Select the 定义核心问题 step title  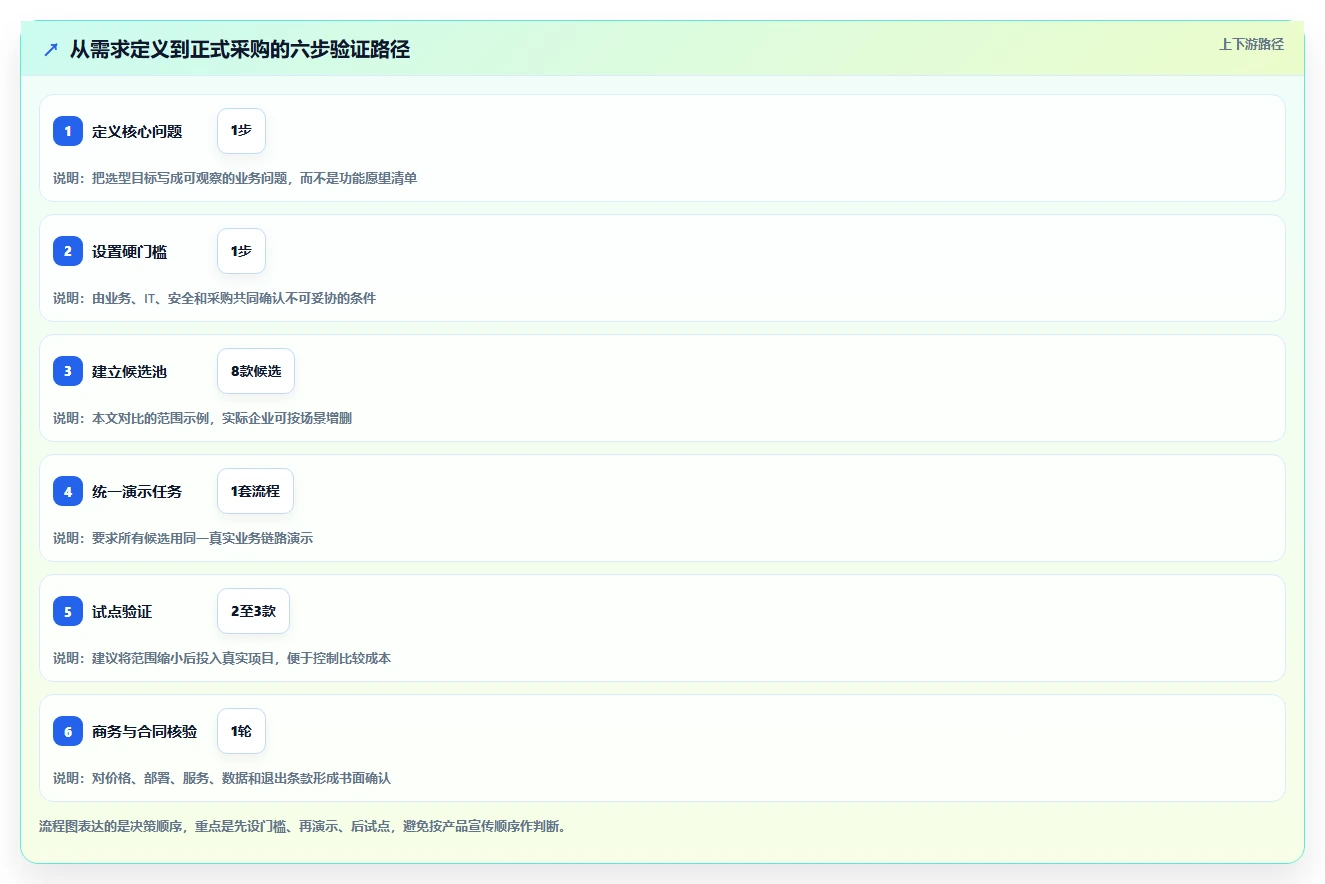[137, 131]
